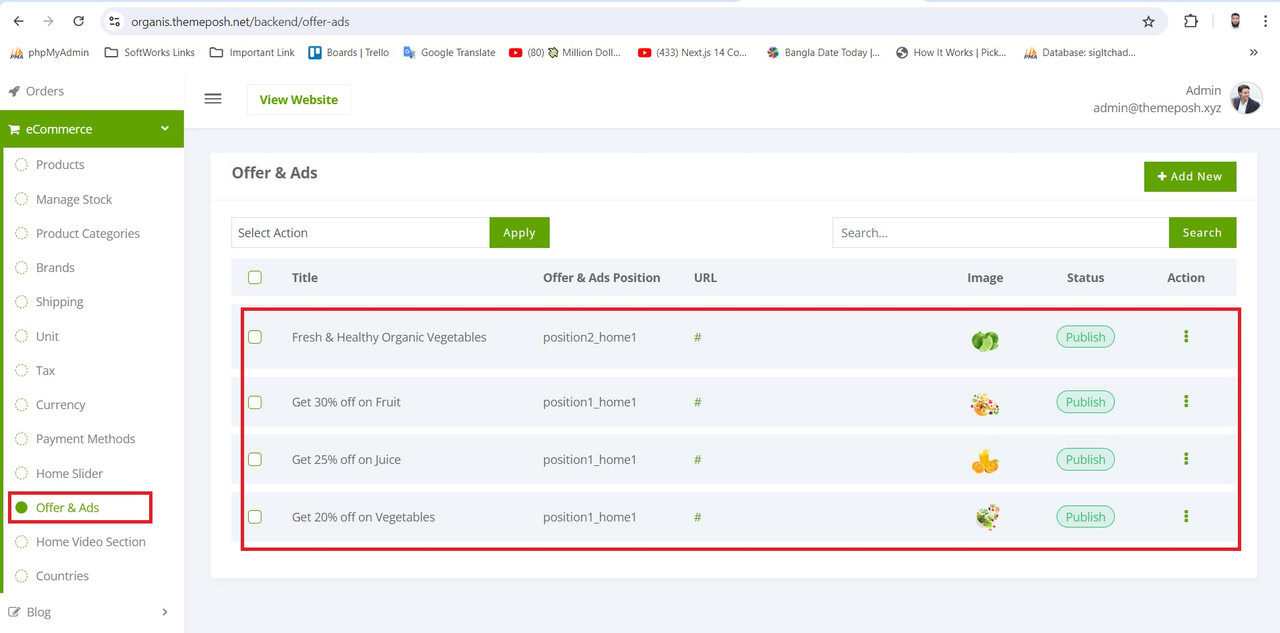Tick the select-all checkbox in table header
The width and height of the screenshot is (1280, 633).
[255, 277]
